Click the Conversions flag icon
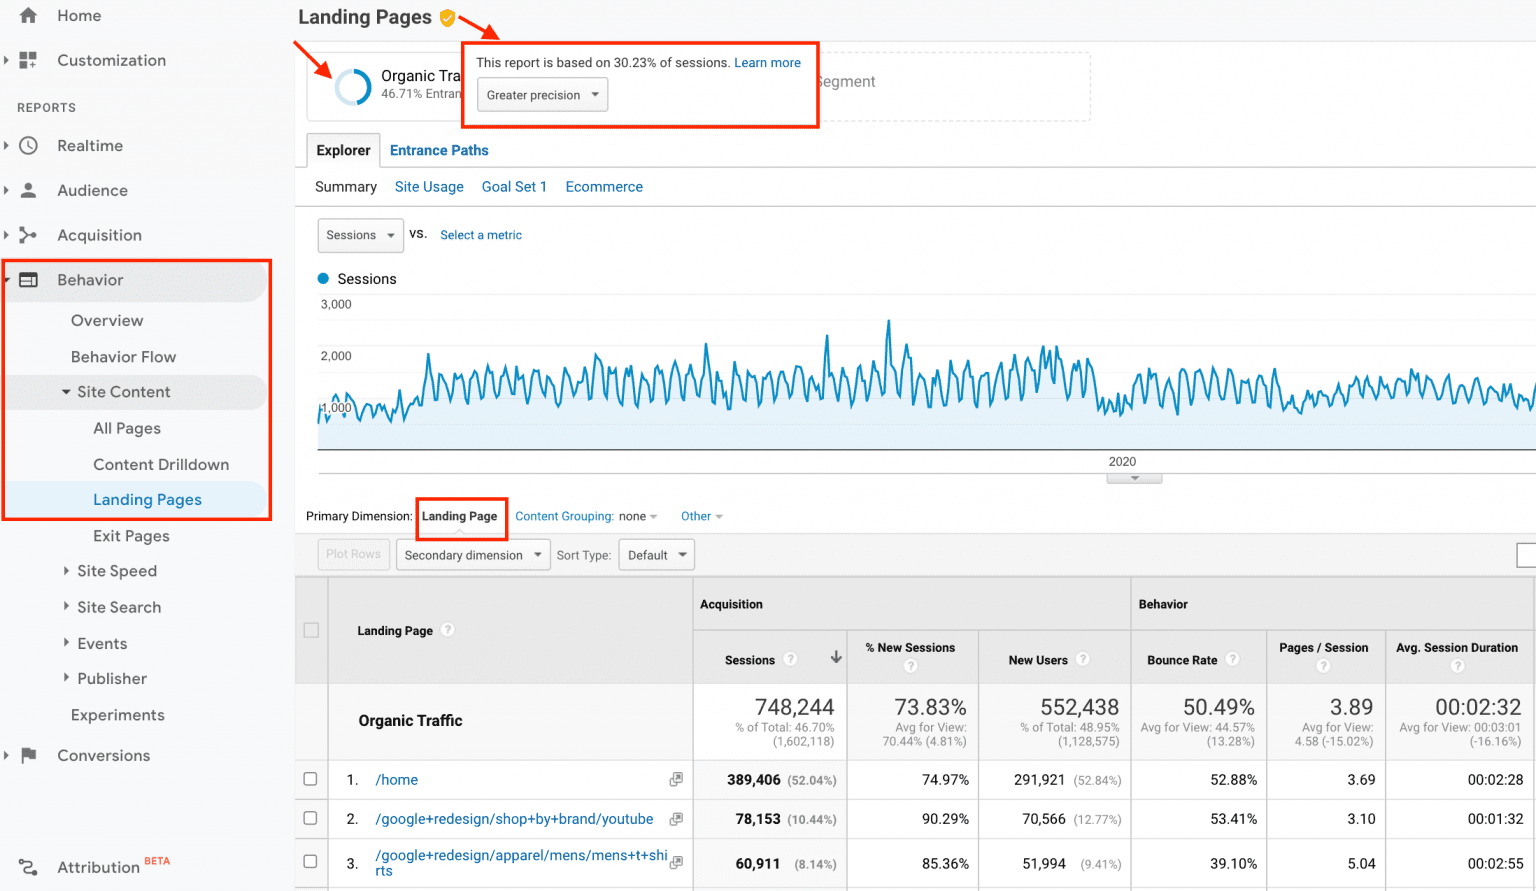 click(29, 755)
